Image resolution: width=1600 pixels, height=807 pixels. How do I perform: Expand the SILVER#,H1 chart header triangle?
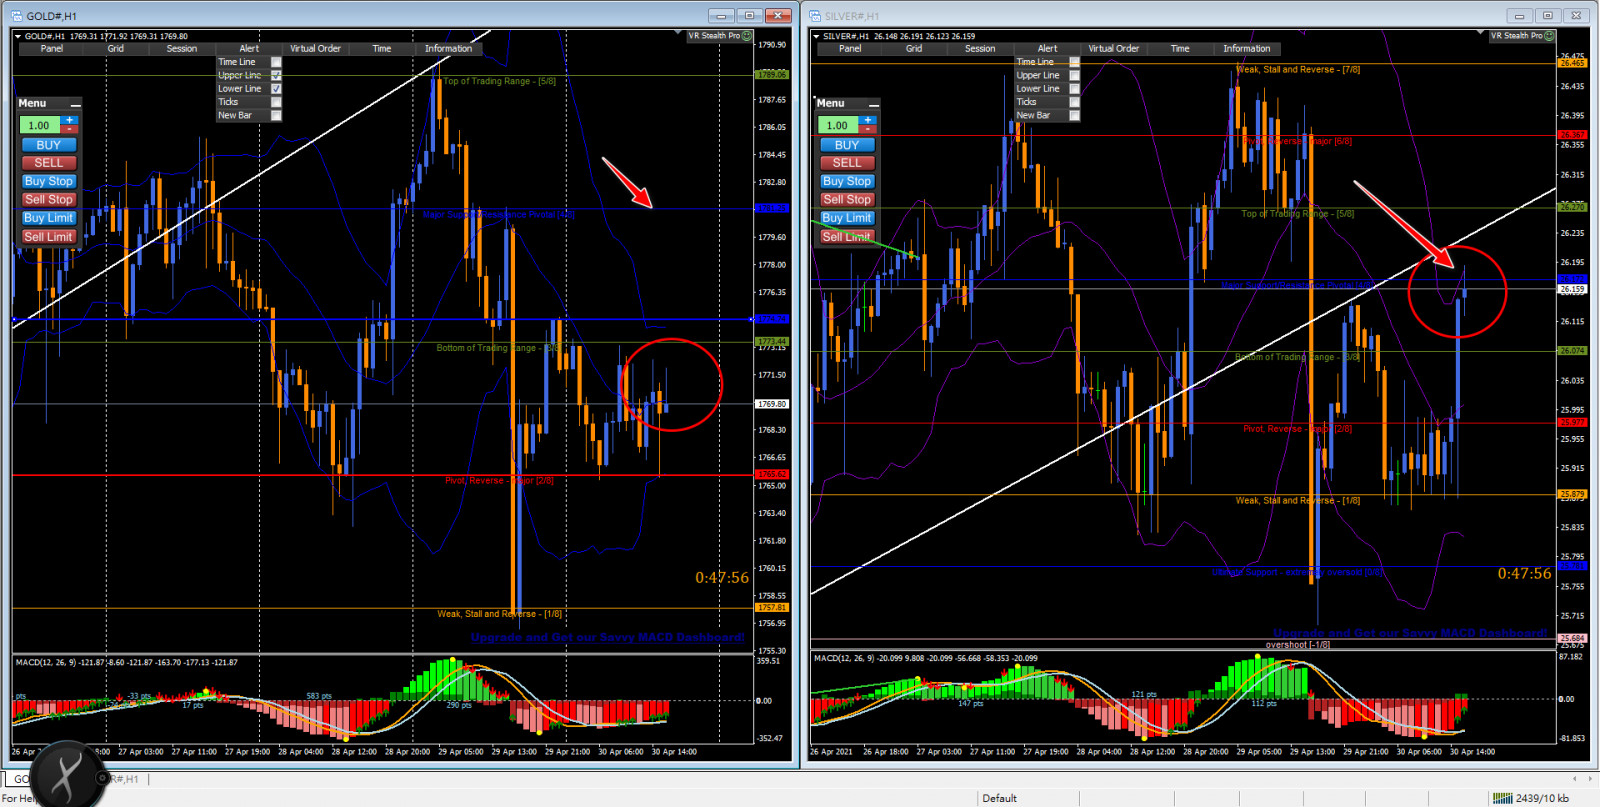[x=816, y=36]
